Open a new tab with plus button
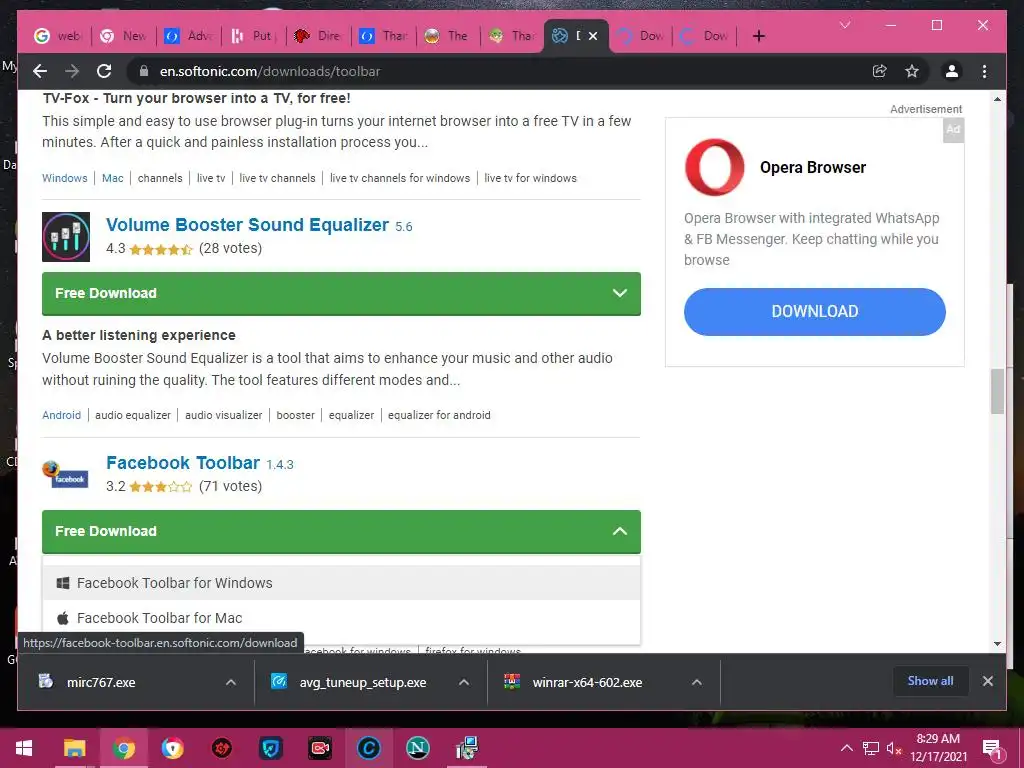Viewport: 1024px width, 768px height. (x=758, y=36)
